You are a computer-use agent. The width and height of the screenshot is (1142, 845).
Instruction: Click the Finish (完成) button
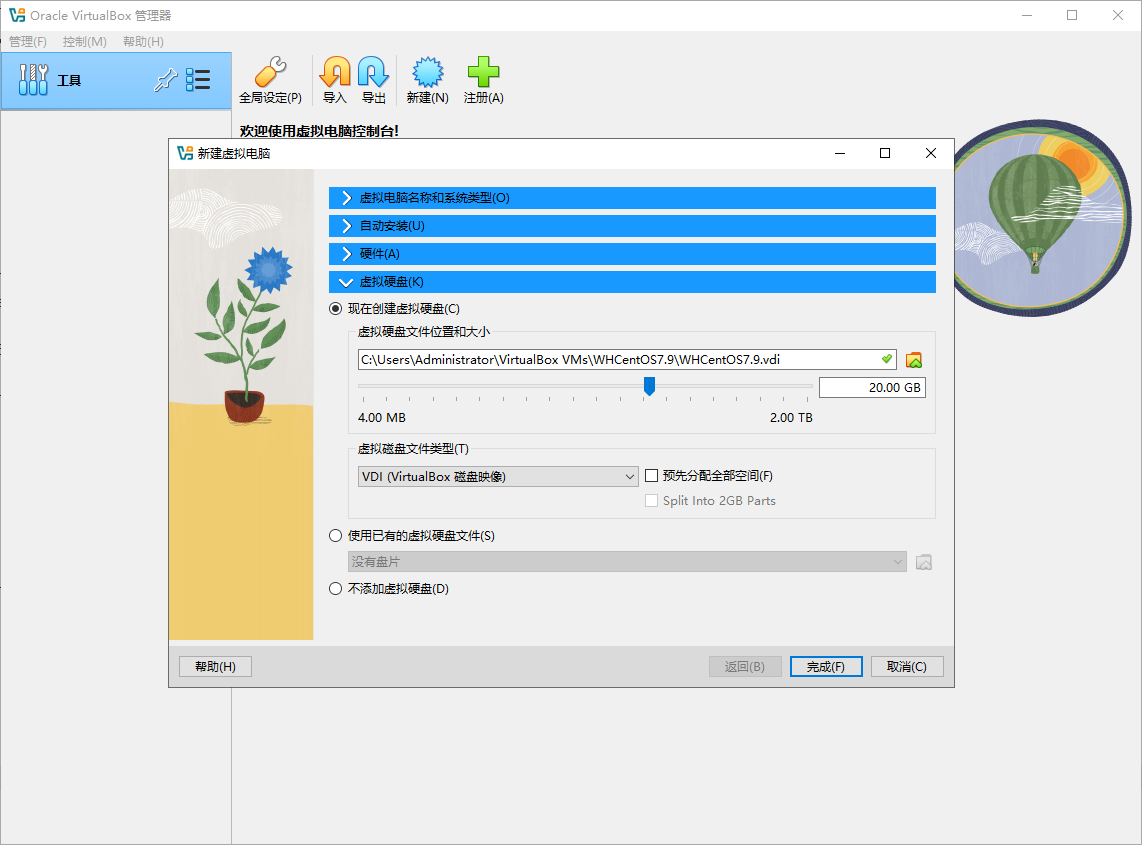coord(826,667)
